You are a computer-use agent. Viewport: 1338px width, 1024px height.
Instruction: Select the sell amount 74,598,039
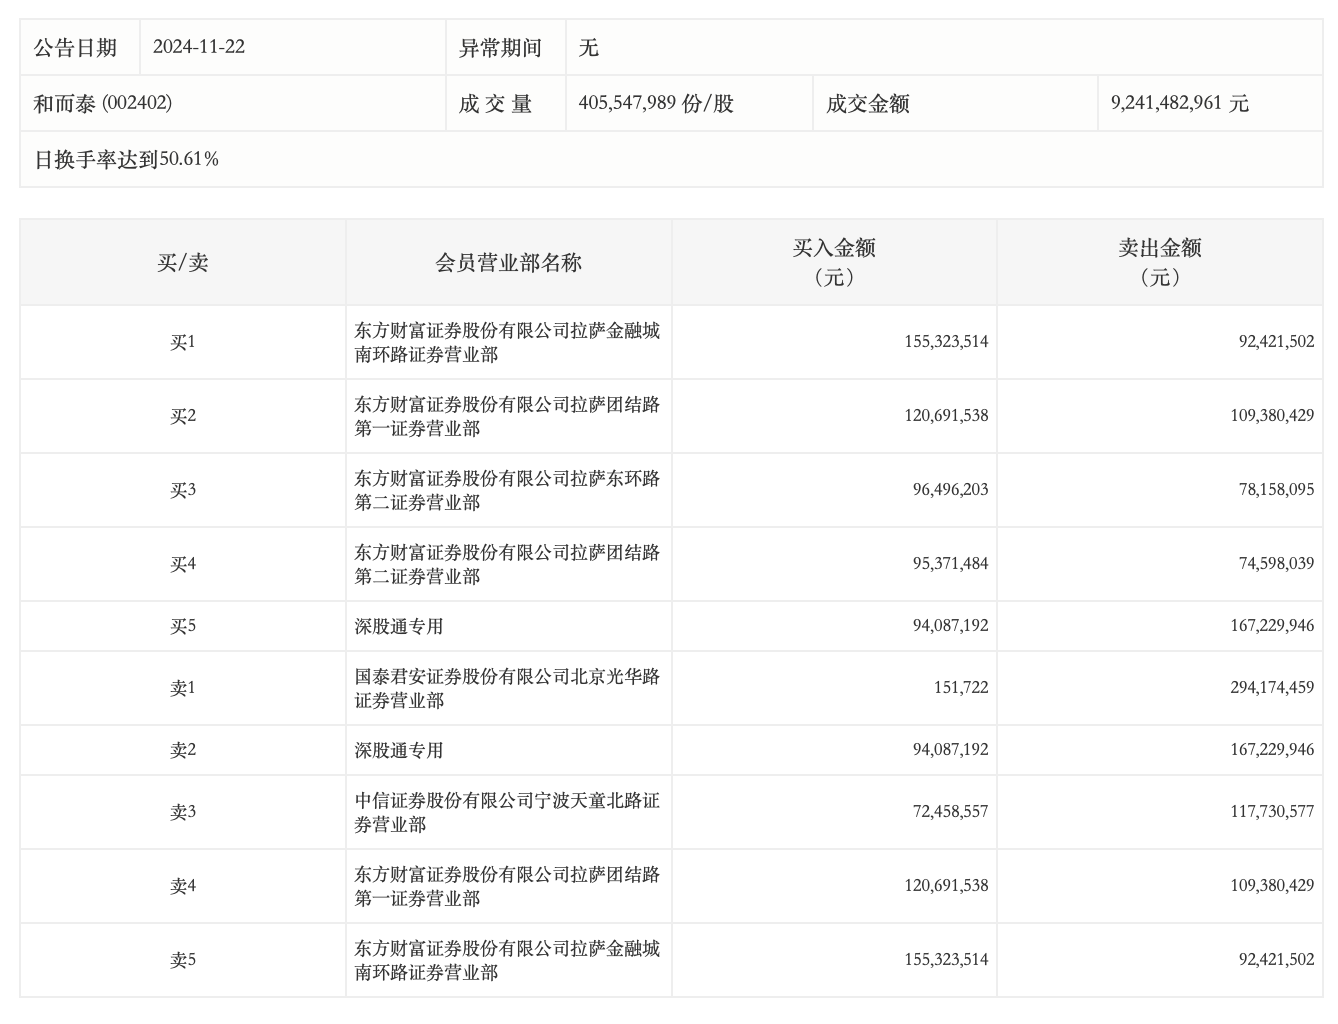(x=1276, y=564)
